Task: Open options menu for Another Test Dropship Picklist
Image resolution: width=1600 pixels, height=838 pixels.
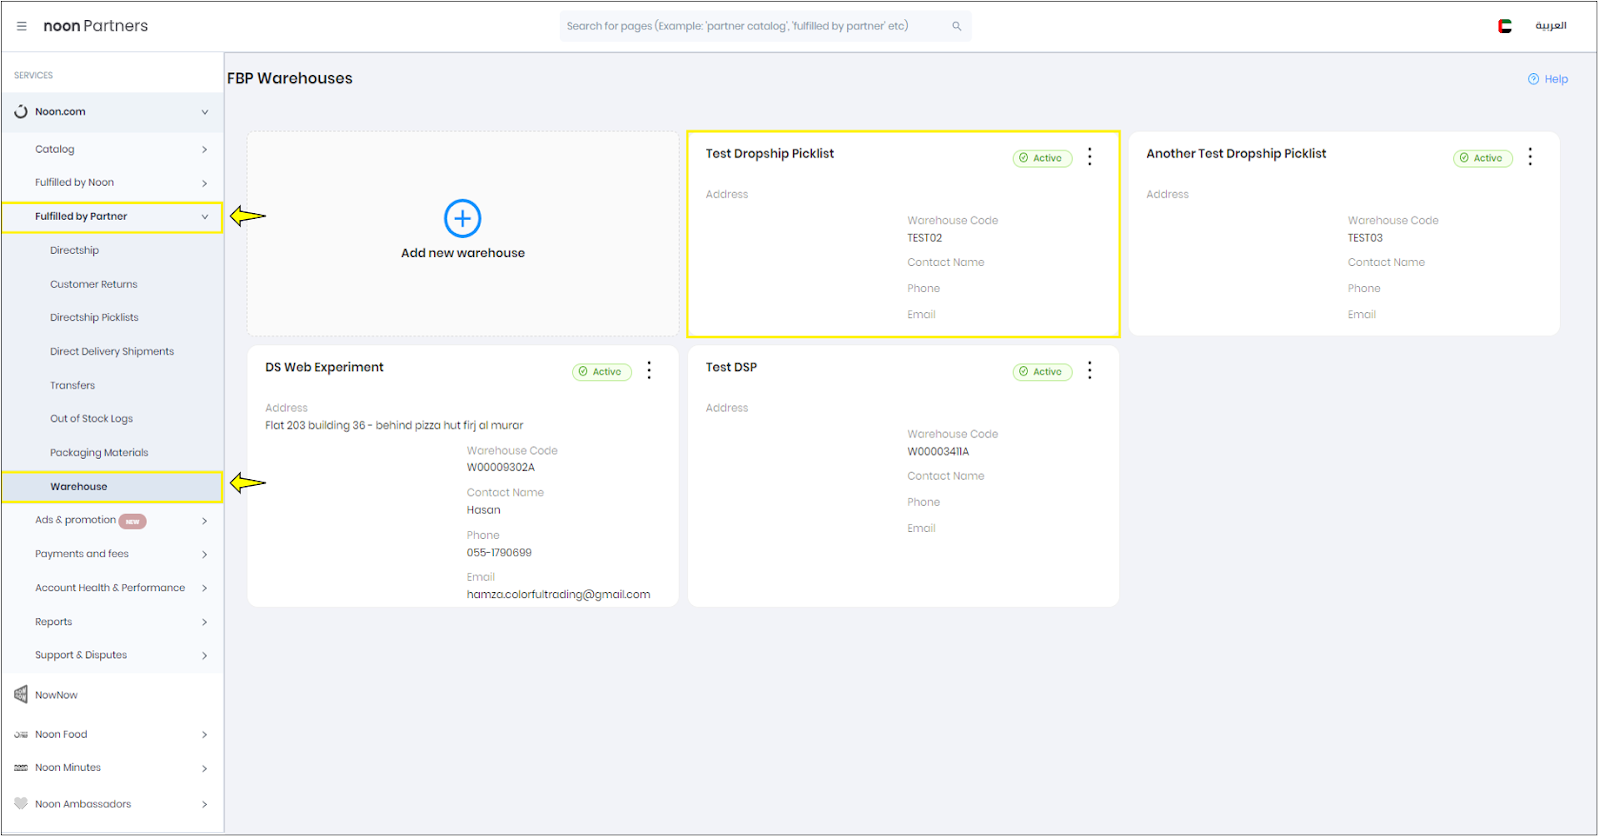Action: (1530, 157)
